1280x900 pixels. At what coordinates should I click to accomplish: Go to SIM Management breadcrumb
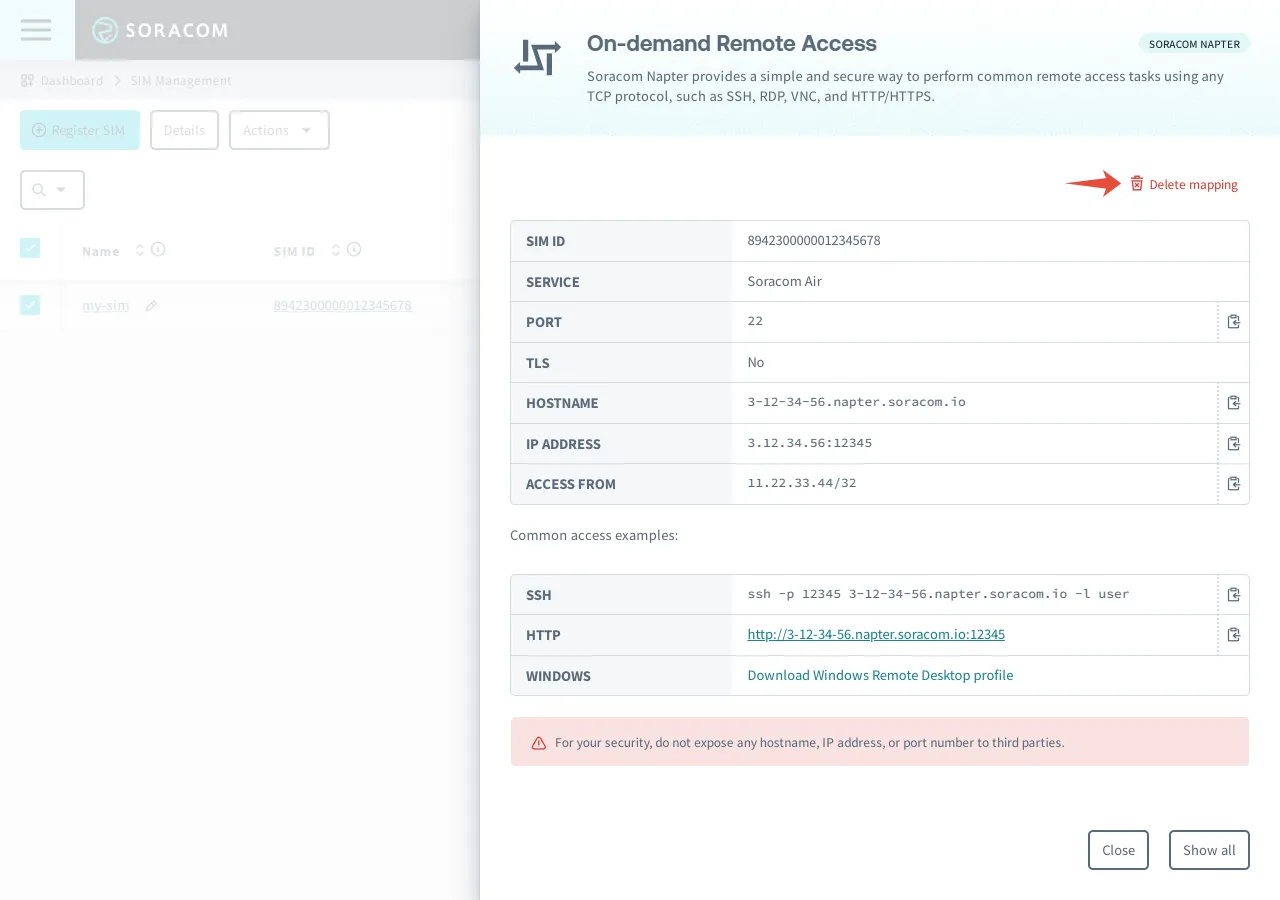181,80
